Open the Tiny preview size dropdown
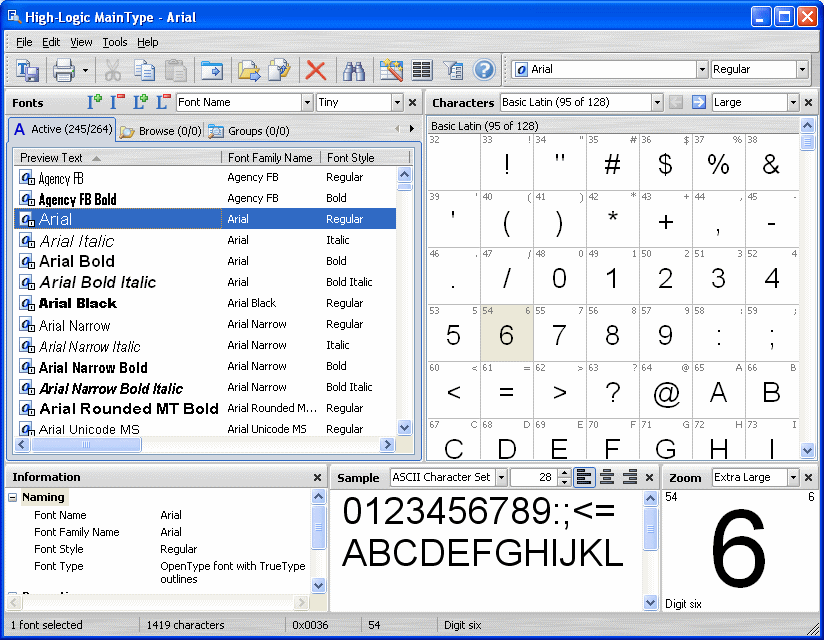The height and width of the screenshot is (640, 824). coord(397,102)
